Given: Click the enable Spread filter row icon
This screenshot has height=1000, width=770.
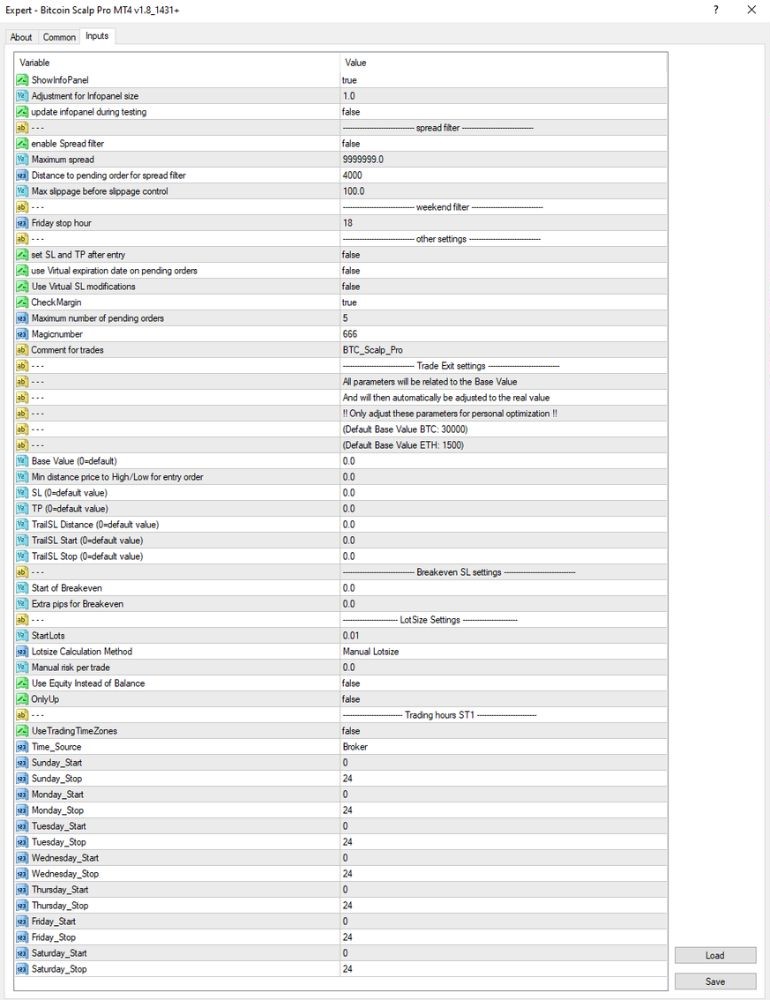Looking at the screenshot, I should [22, 143].
